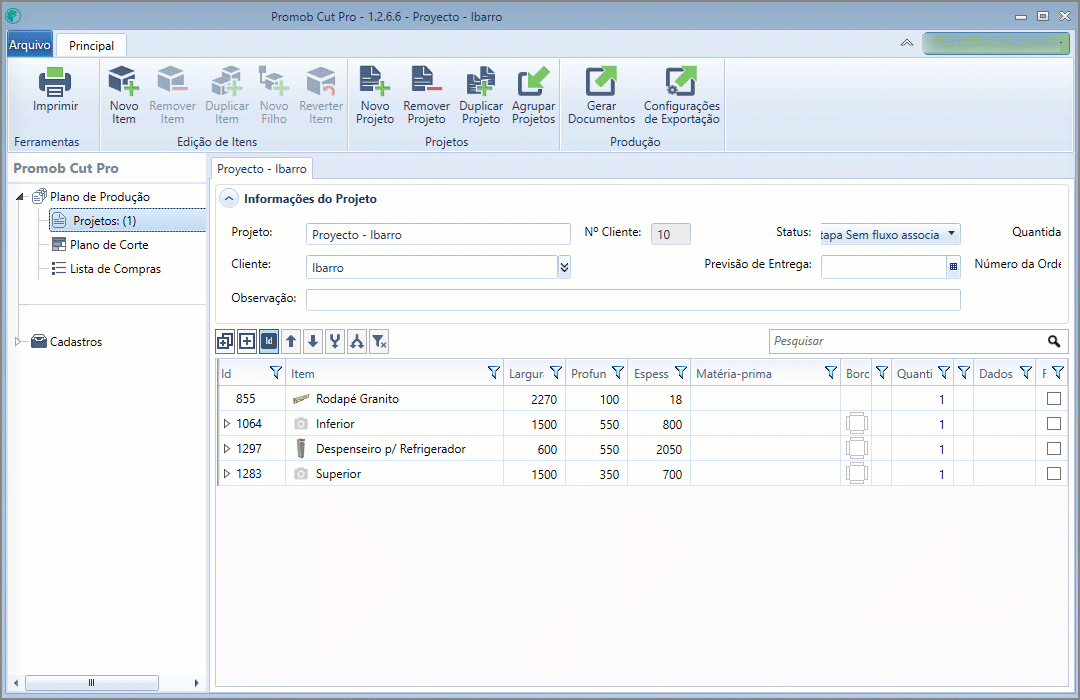Click the sidebar scroll left arrow
Viewport: 1080px width, 700px height.
tap(16, 683)
